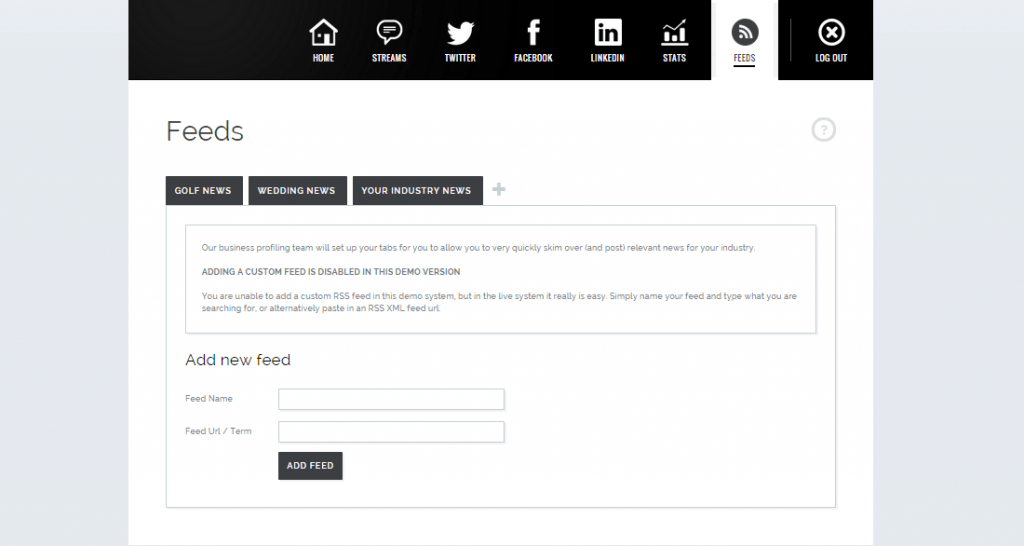
Task: Switch to Your Industry News tab
Action: pyautogui.click(x=417, y=191)
